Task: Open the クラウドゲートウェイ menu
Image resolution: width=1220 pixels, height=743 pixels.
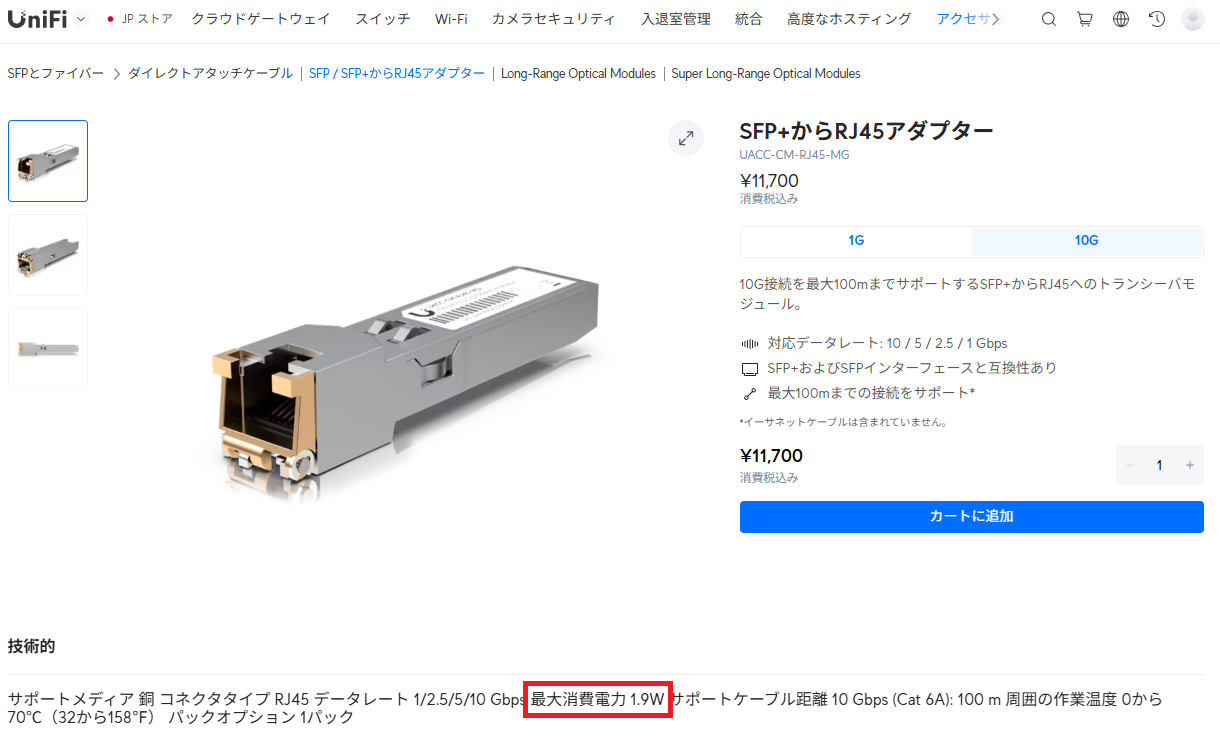Action: (x=260, y=19)
